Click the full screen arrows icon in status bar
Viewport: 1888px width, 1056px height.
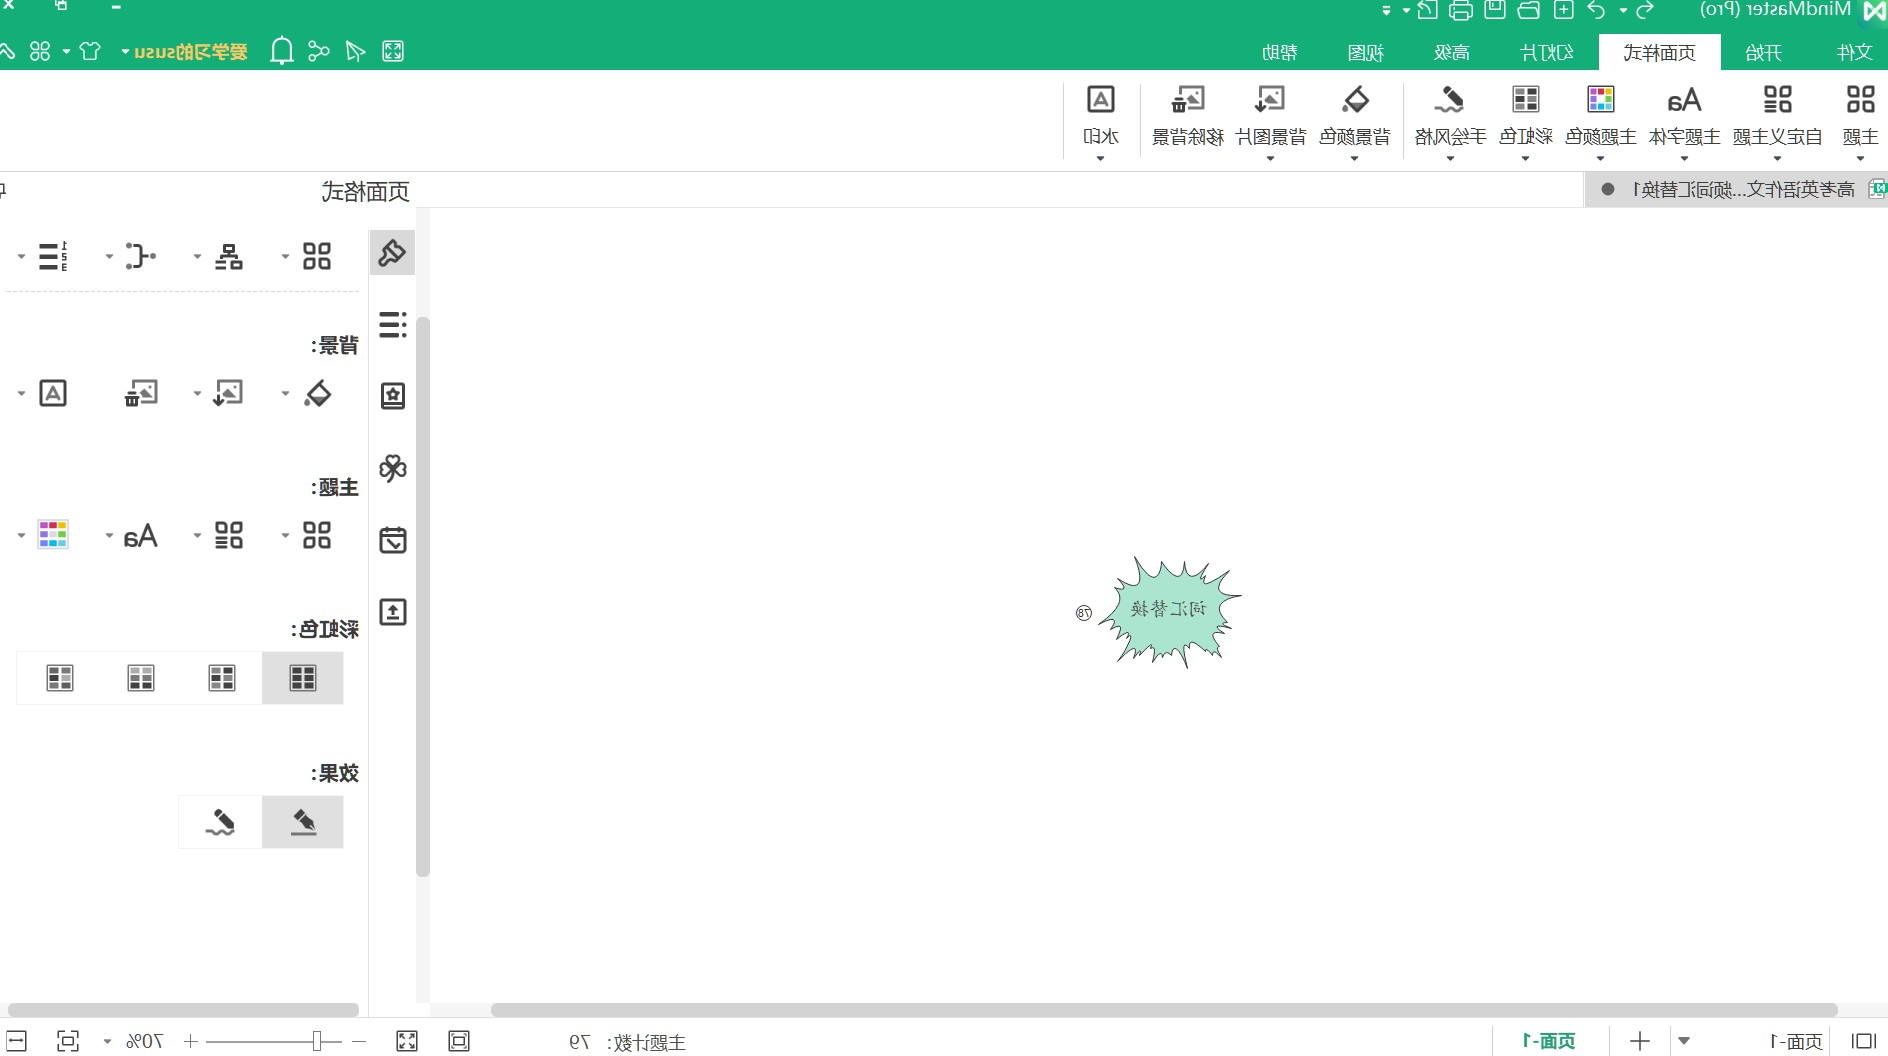click(x=407, y=1041)
